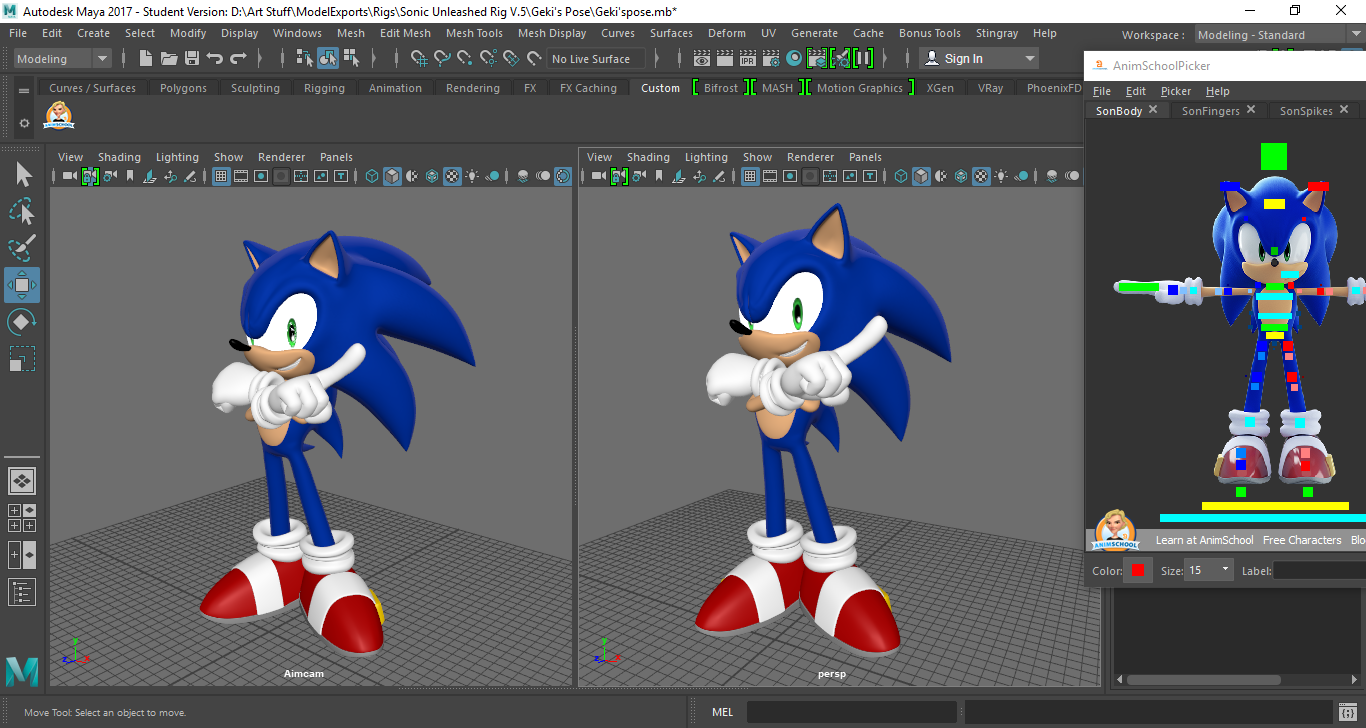The height and width of the screenshot is (728, 1366).
Task: Activate the Scale tool
Action: tap(23, 359)
